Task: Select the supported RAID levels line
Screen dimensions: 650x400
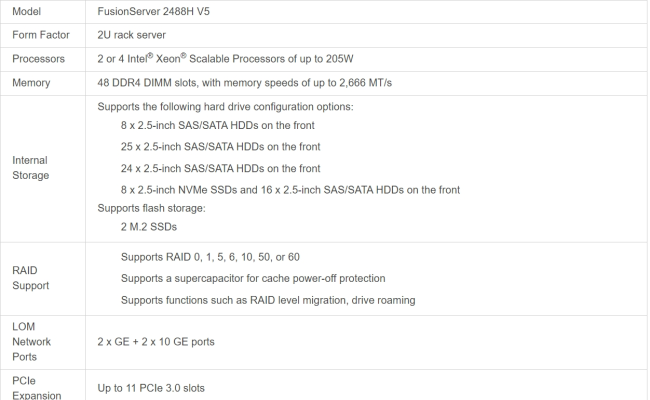Action: [x=210, y=257]
